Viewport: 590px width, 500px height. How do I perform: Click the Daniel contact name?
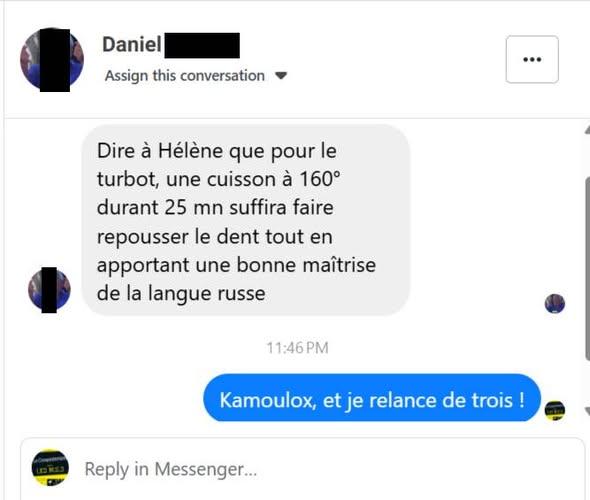click(x=132, y=44)
